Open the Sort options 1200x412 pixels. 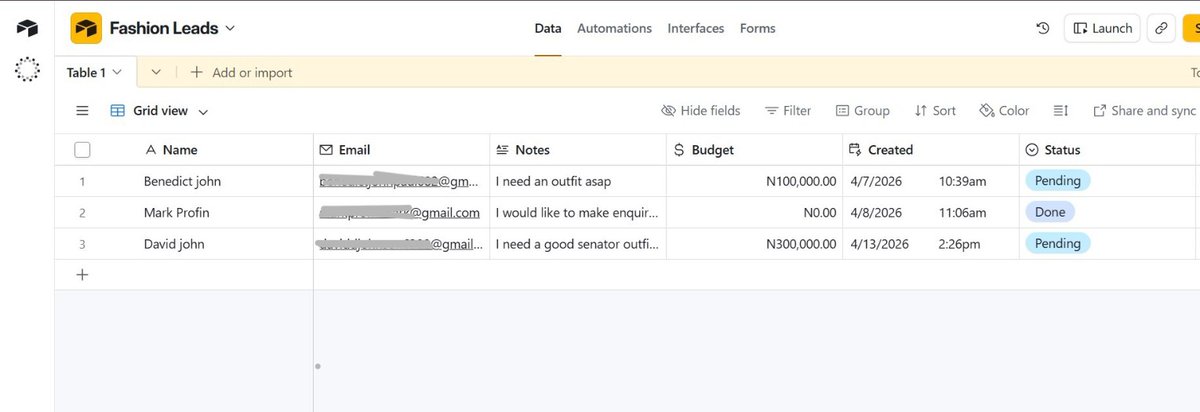pos(935,111)
